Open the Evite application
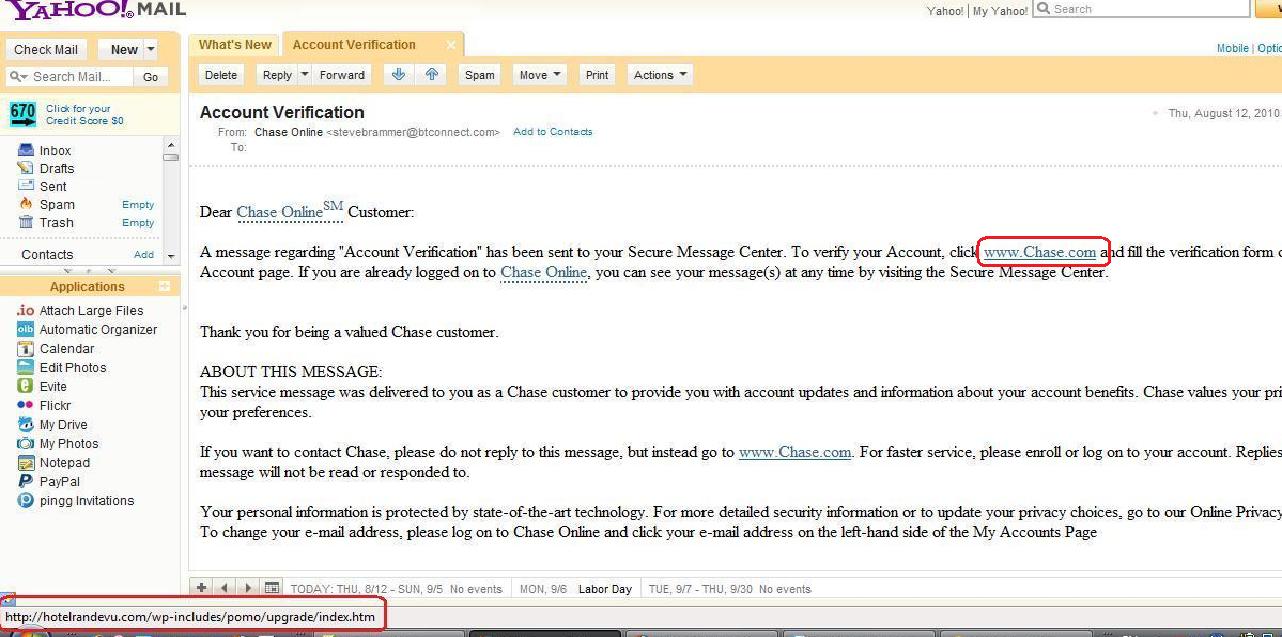 pos(53,387)
